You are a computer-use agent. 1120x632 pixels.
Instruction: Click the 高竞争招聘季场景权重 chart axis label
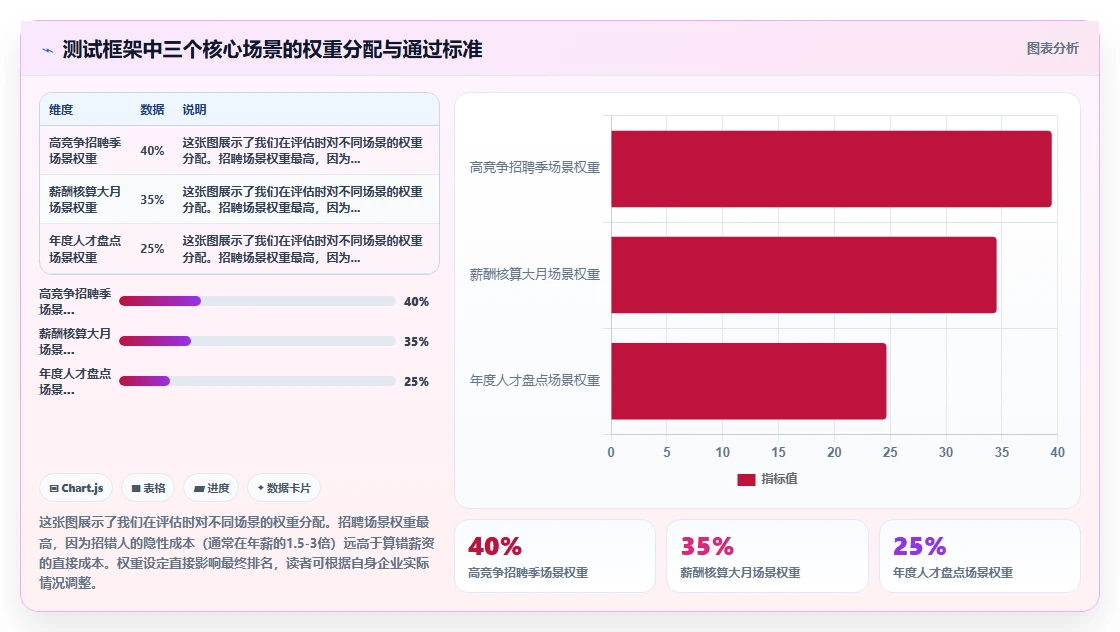pos(534,168)
